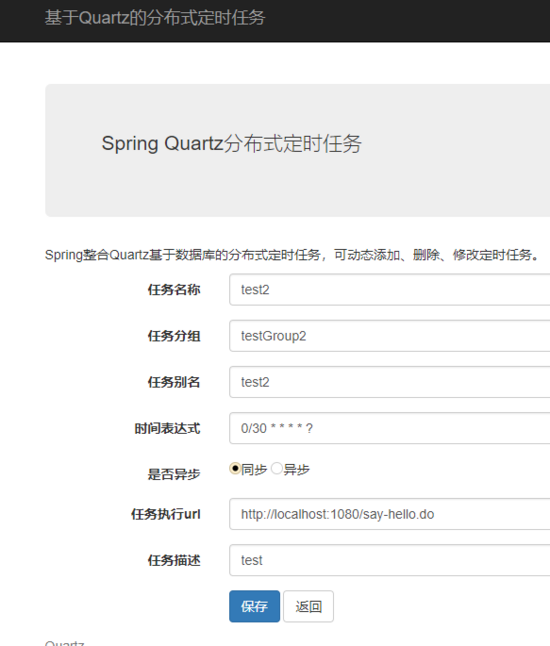Click the 是否异步 label
This screenshot has width=550, height=646.
pos(174,474)
